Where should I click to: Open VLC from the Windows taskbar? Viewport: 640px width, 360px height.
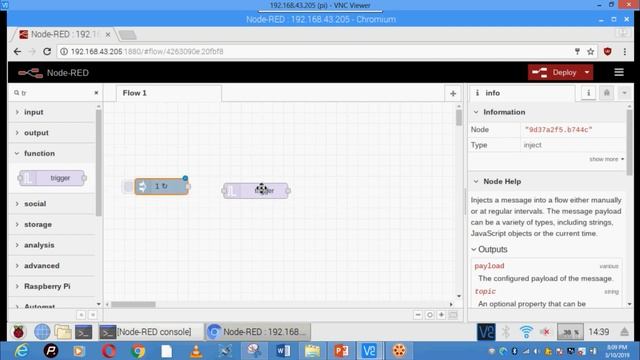(196, 351)
